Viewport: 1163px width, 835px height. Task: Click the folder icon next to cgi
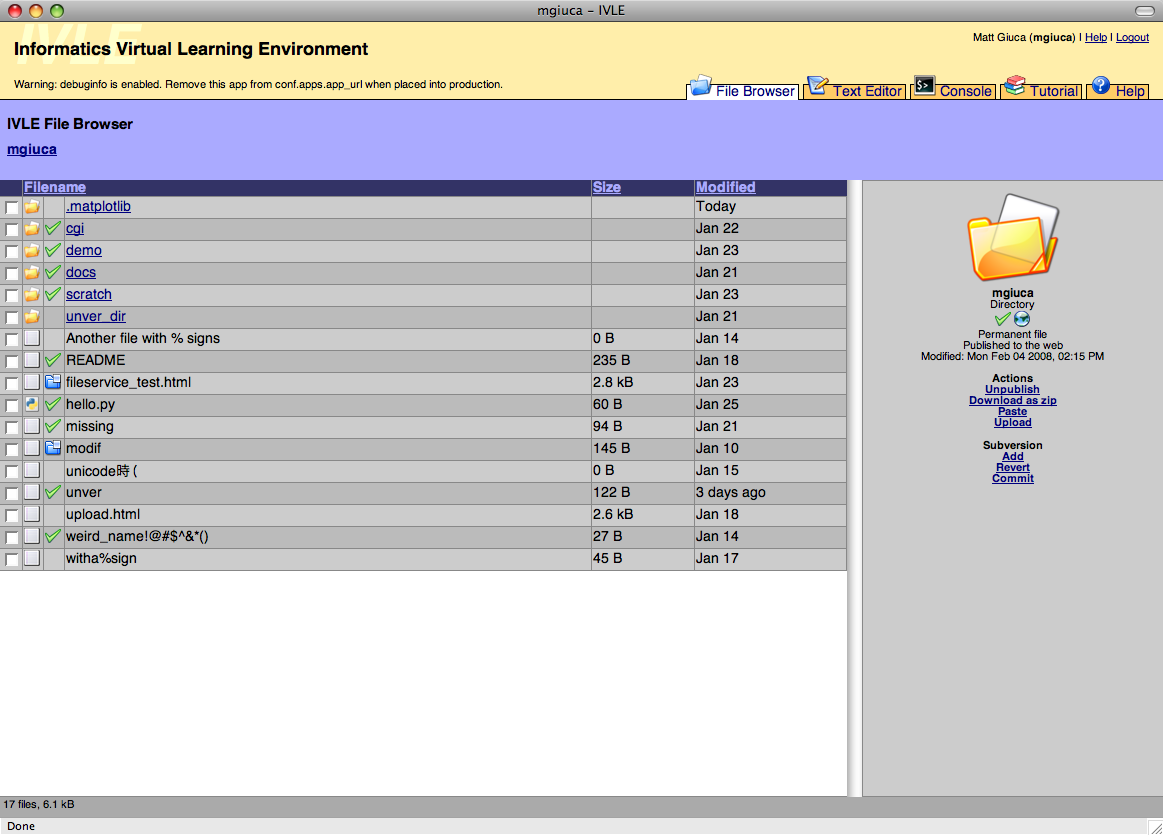[32, 228]
